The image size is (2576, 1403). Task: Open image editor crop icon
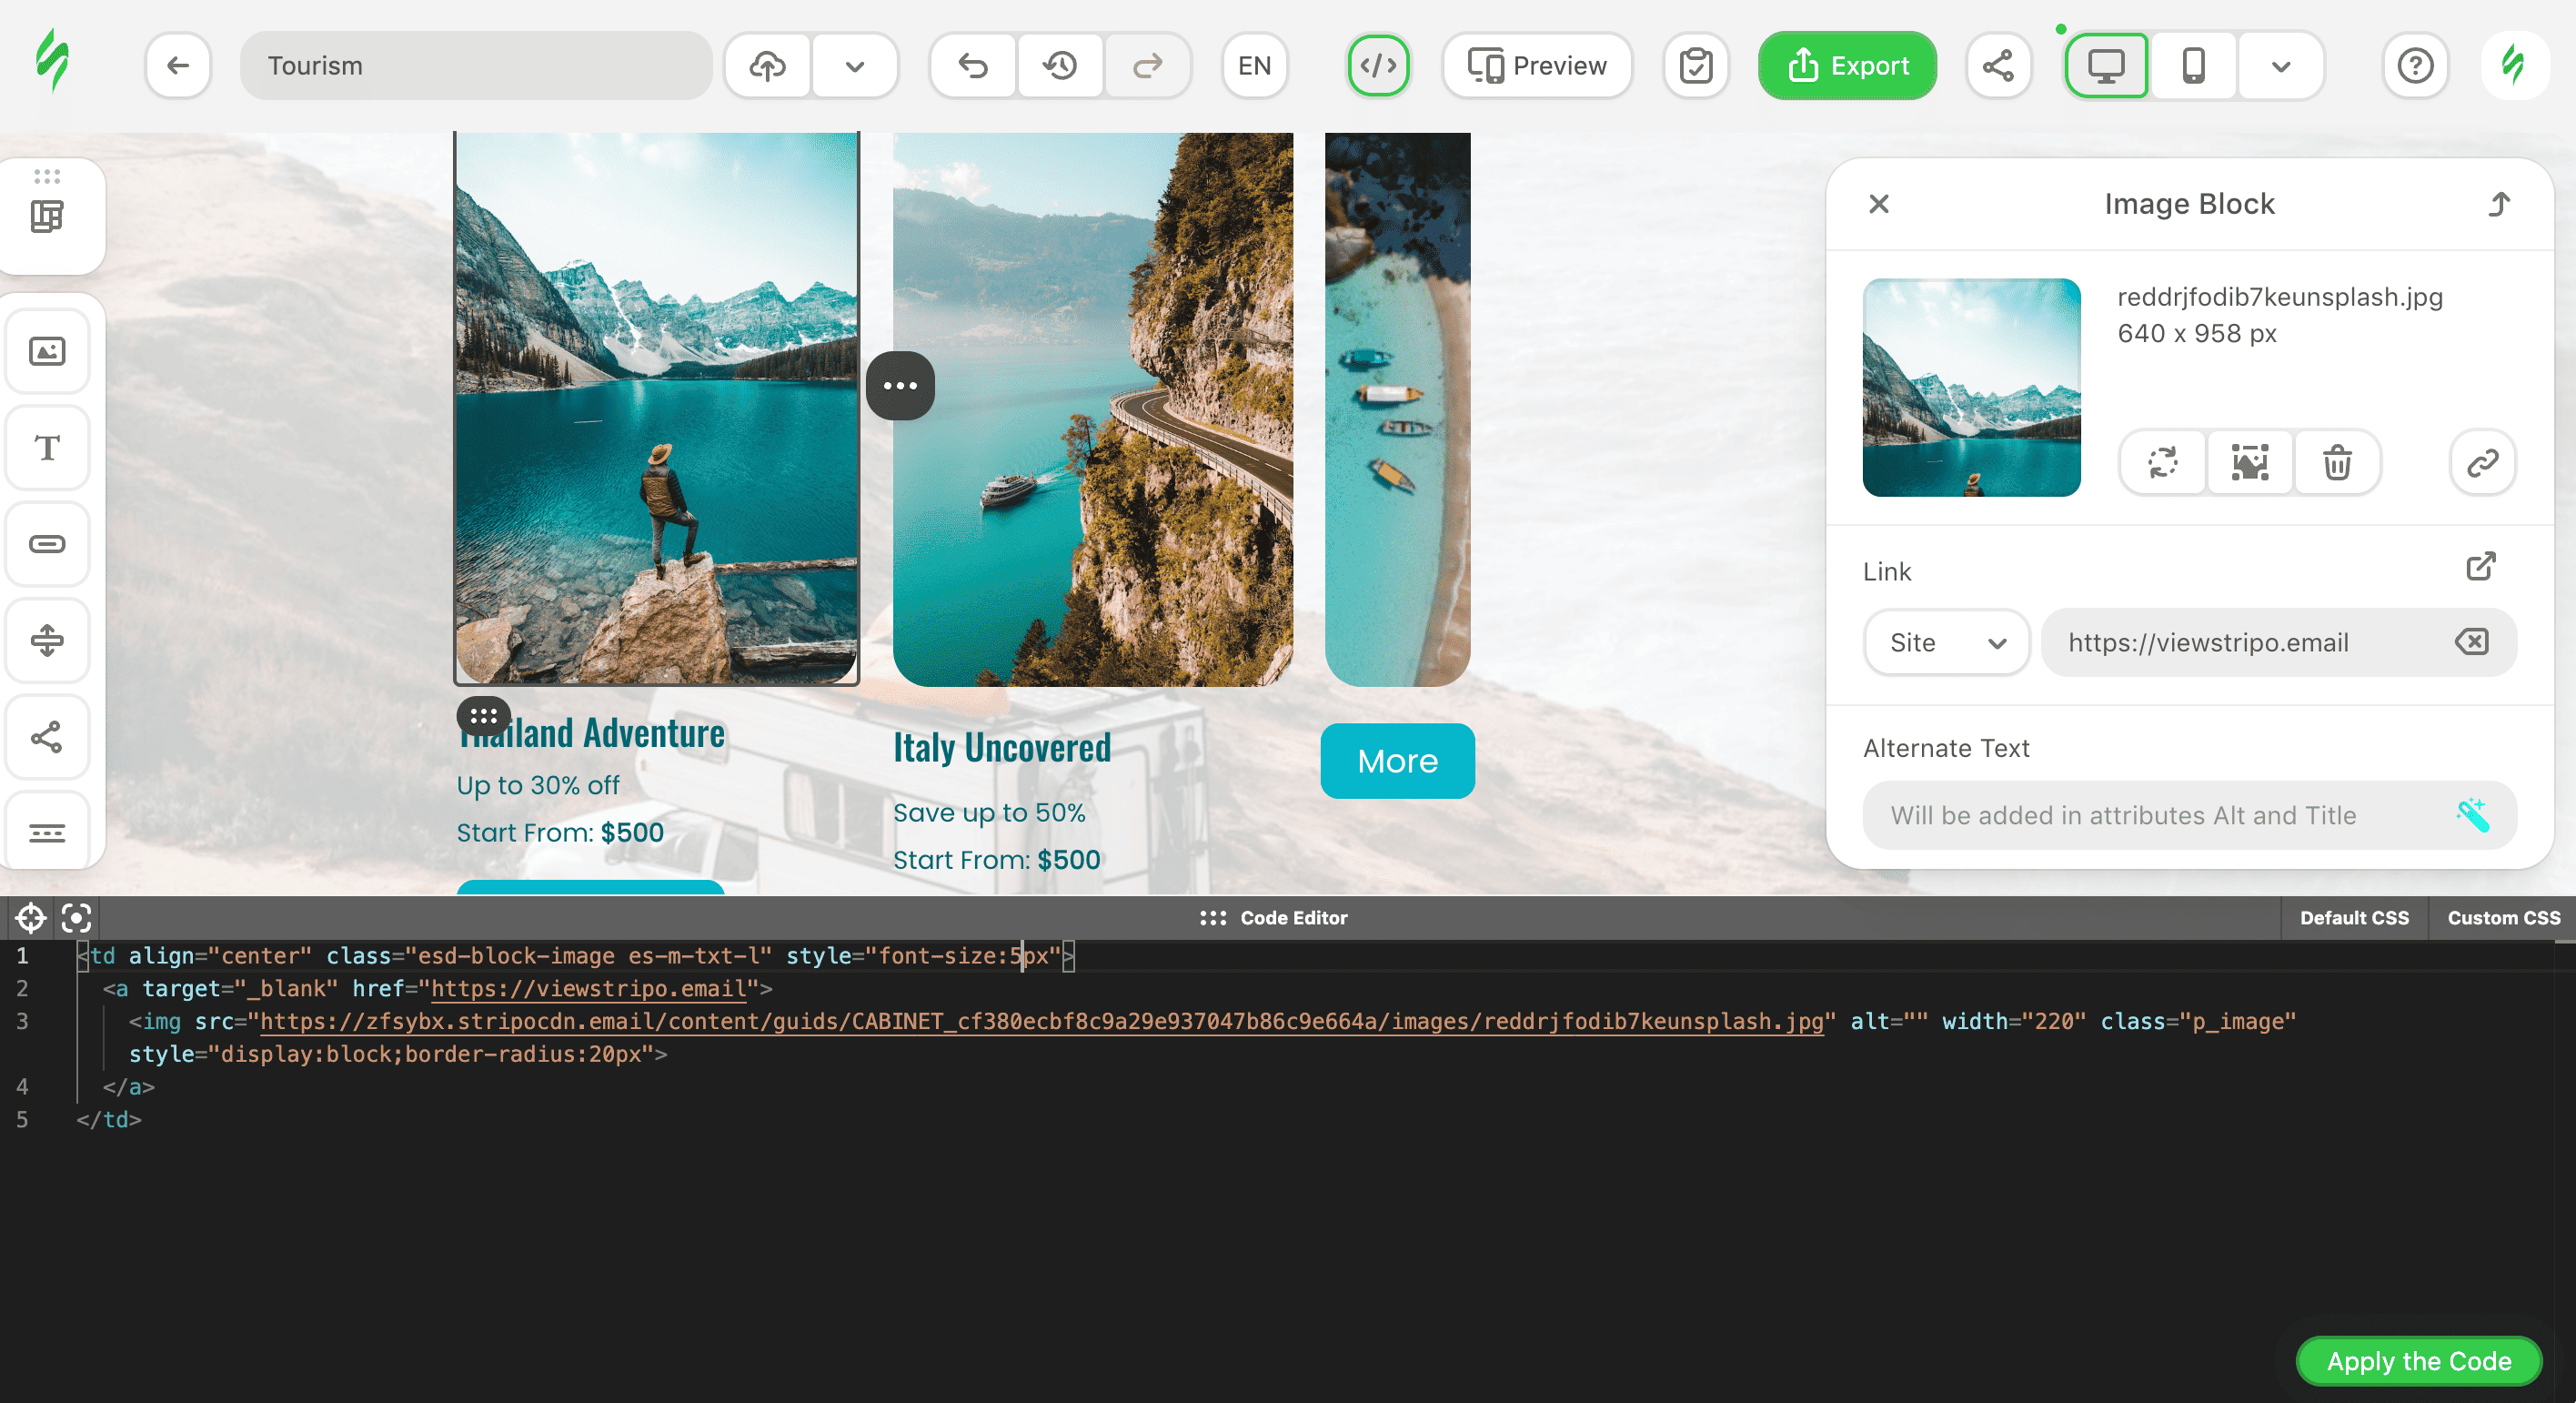pyautogui.click(x=2250, y=463)
